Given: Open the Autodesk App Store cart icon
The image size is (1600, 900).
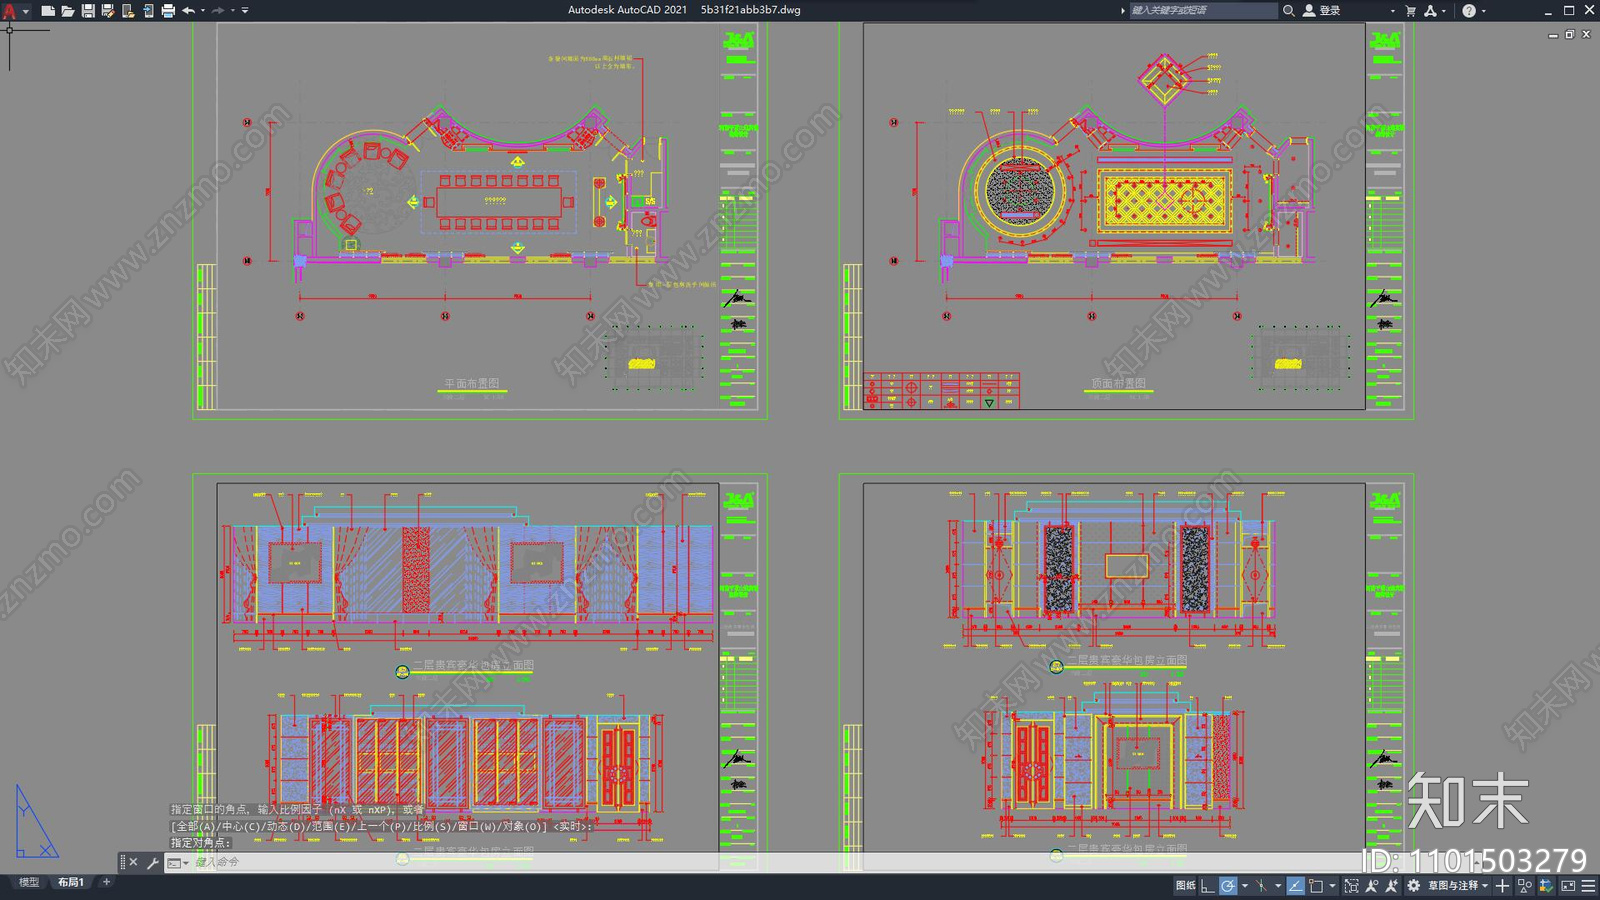Looking at the screenshot, I should (1410, 10).
